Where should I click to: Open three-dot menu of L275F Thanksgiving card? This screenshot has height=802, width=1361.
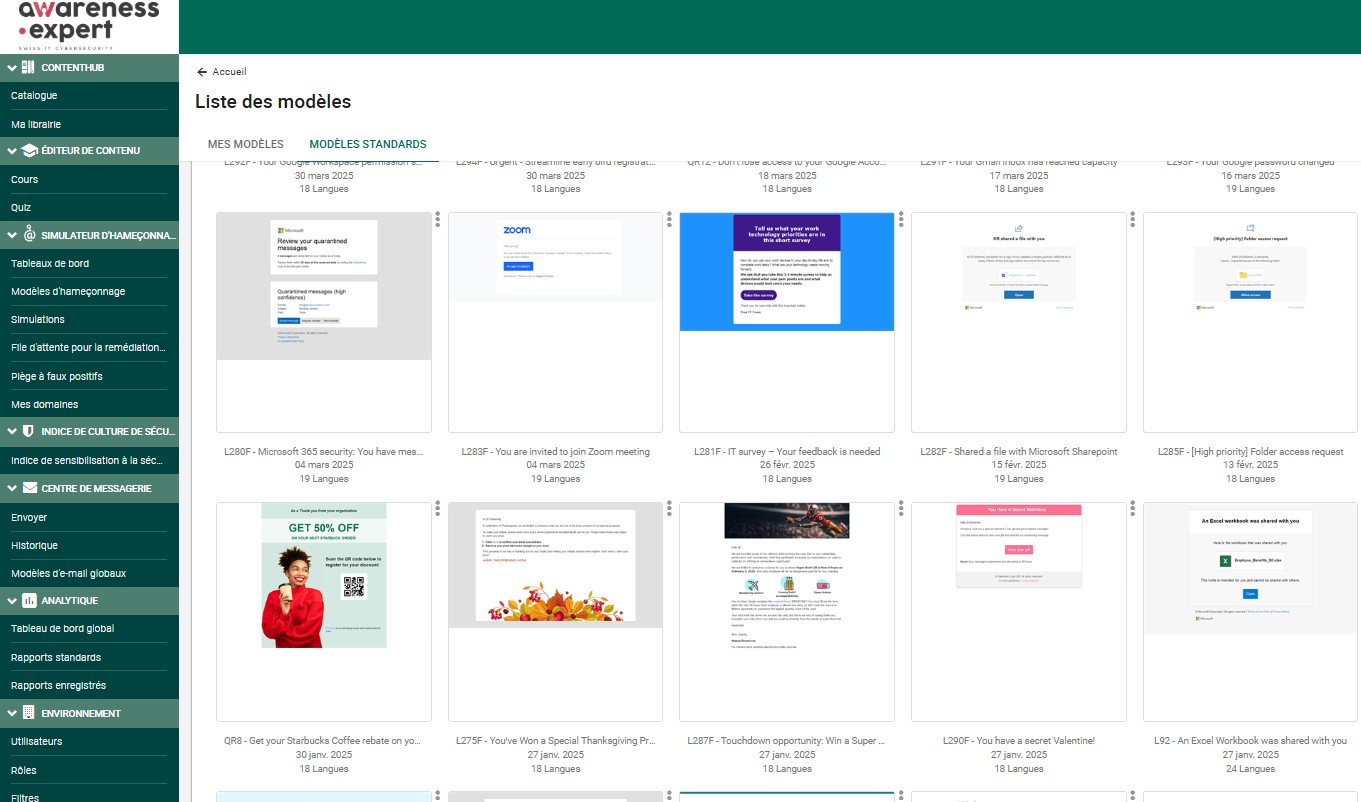pyautogui.click(x=670, y=511)
